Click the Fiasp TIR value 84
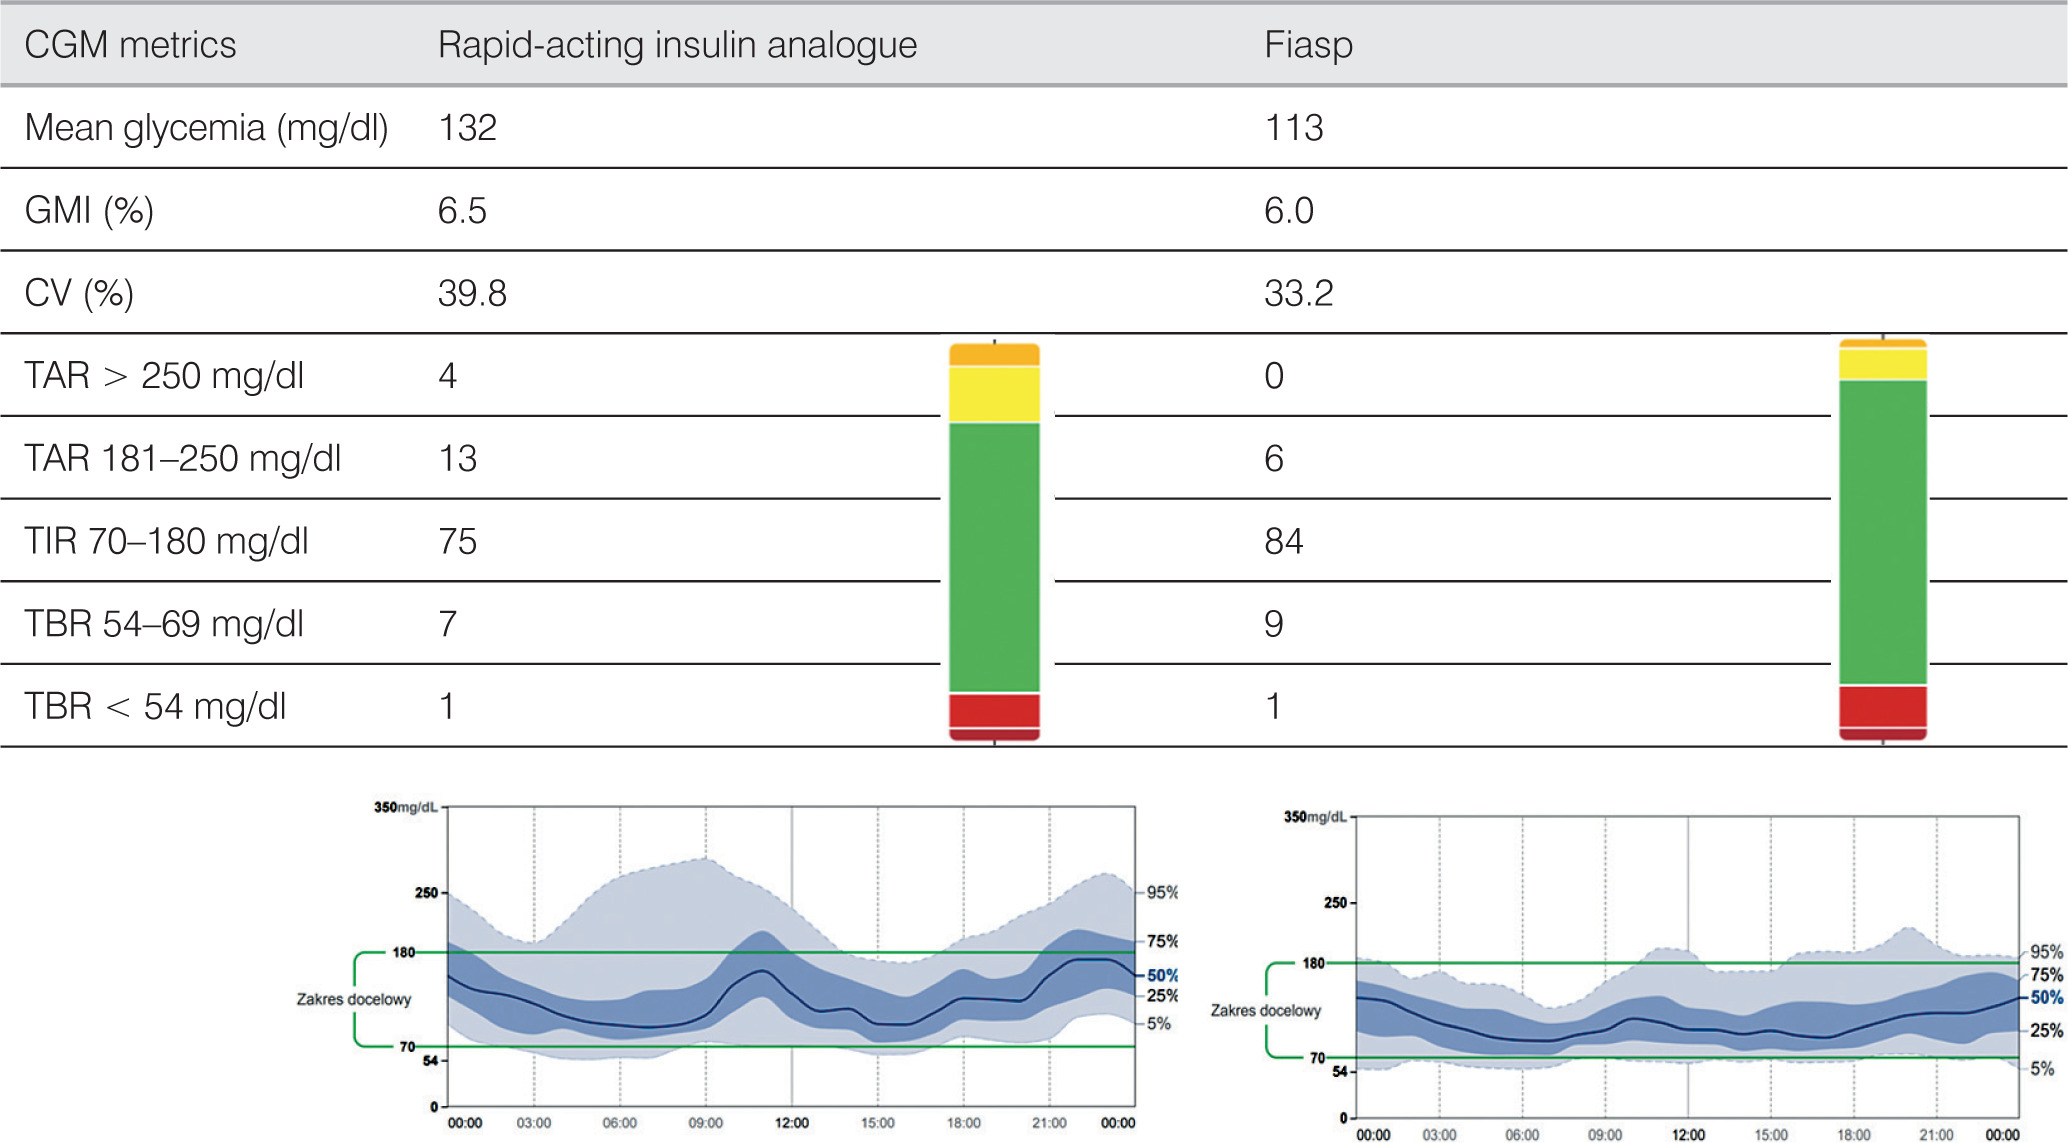The height and width of the screenshot is (1143, 2068). [x=1283, y=541]
